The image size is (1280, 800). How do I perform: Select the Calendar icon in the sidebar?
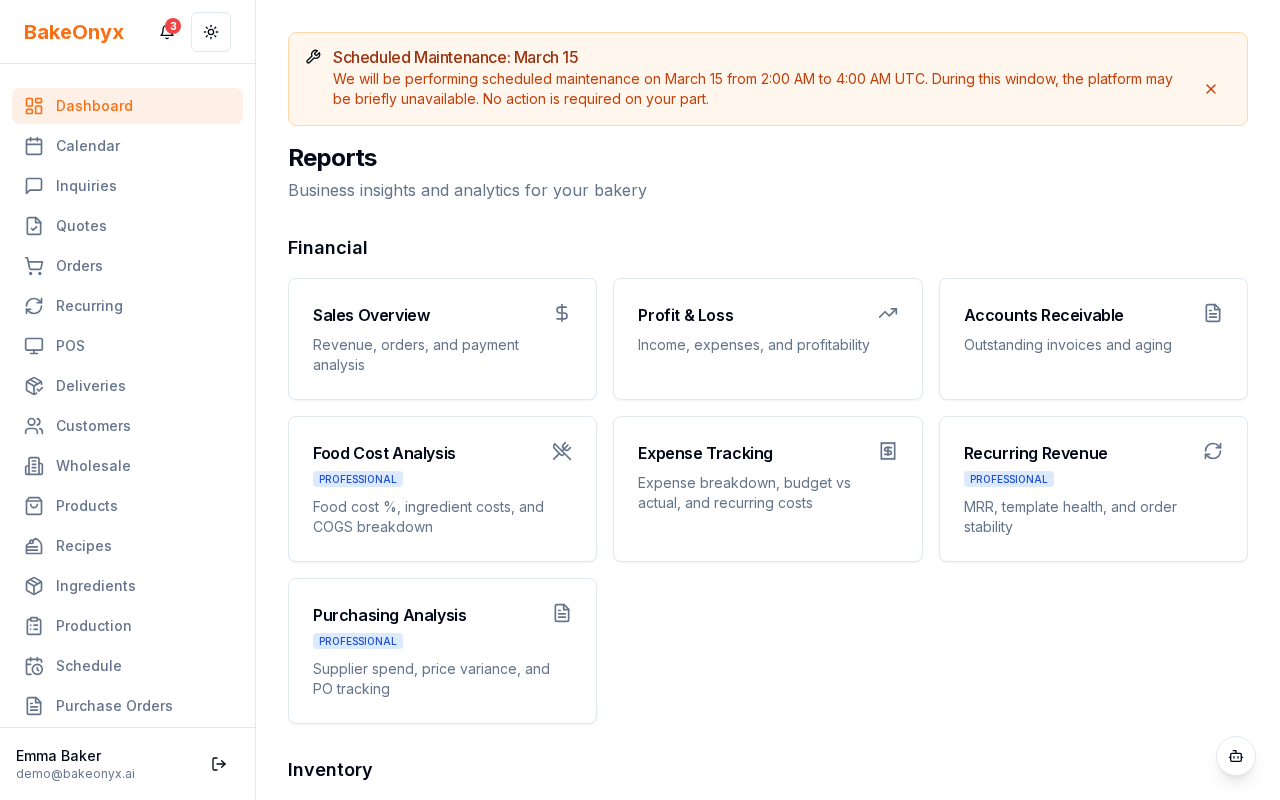coord(34,146)
